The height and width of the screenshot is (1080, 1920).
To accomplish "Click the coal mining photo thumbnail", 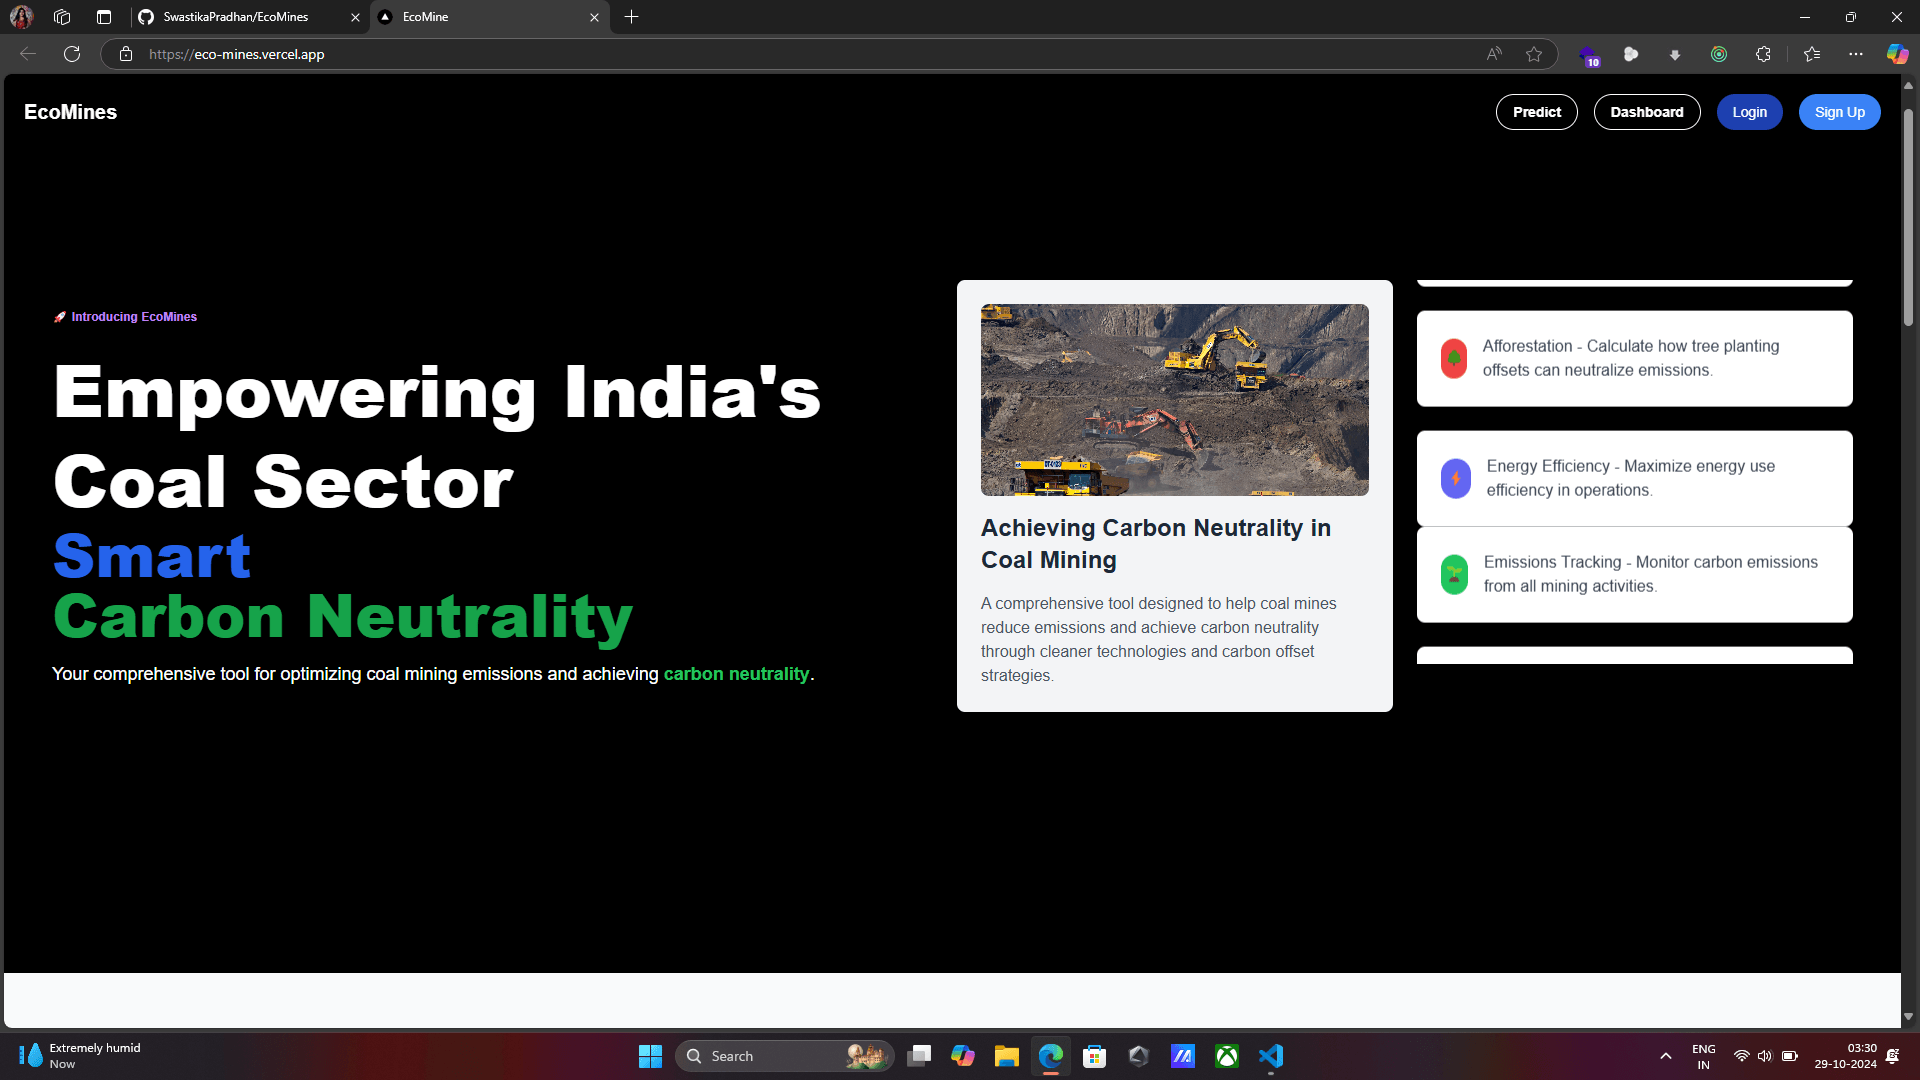I will click(x=1174, y=399).
